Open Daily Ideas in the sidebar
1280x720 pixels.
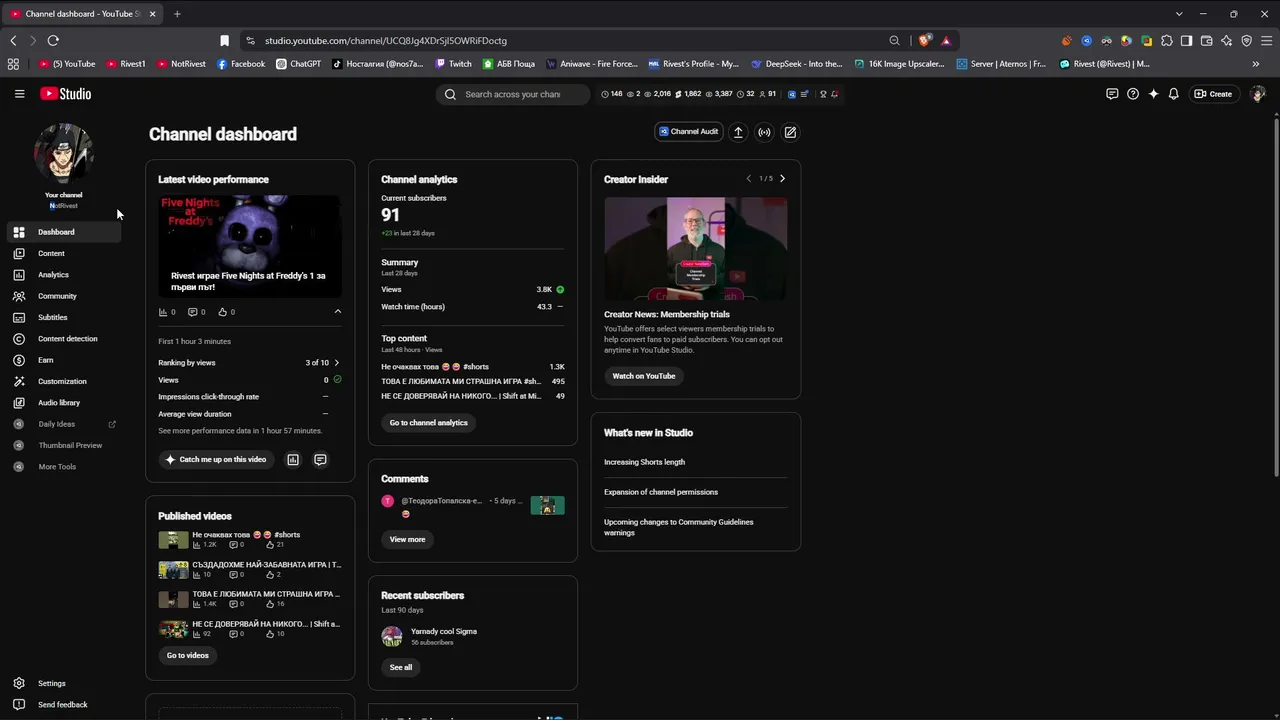(x=62, y=424)
